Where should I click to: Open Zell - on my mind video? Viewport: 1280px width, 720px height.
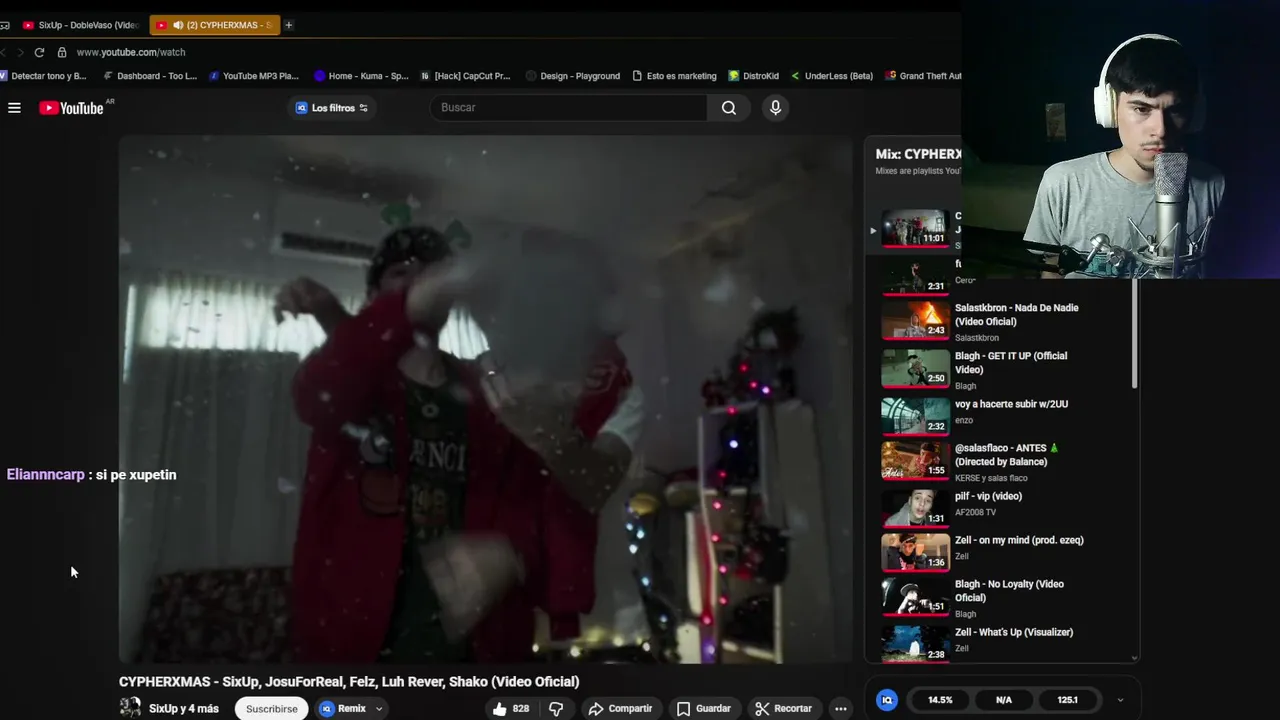click(1019, 540)
